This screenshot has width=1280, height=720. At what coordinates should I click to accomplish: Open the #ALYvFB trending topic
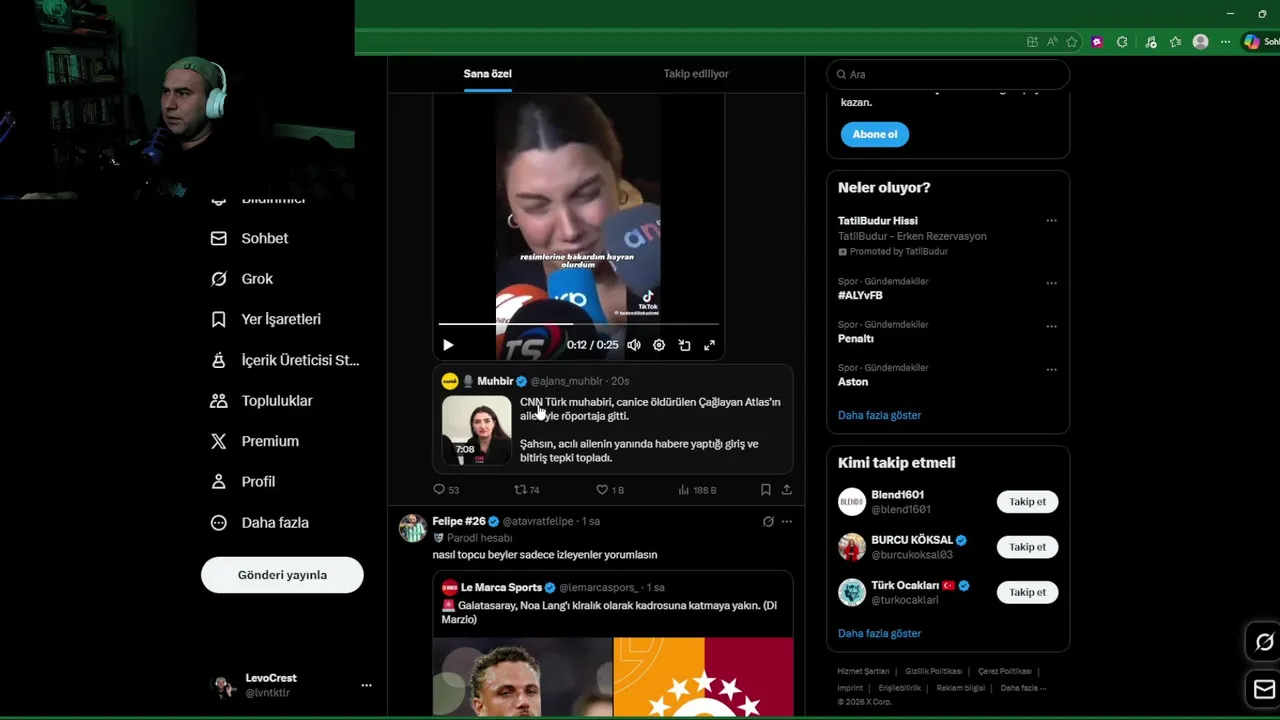[x=860, y=296]
